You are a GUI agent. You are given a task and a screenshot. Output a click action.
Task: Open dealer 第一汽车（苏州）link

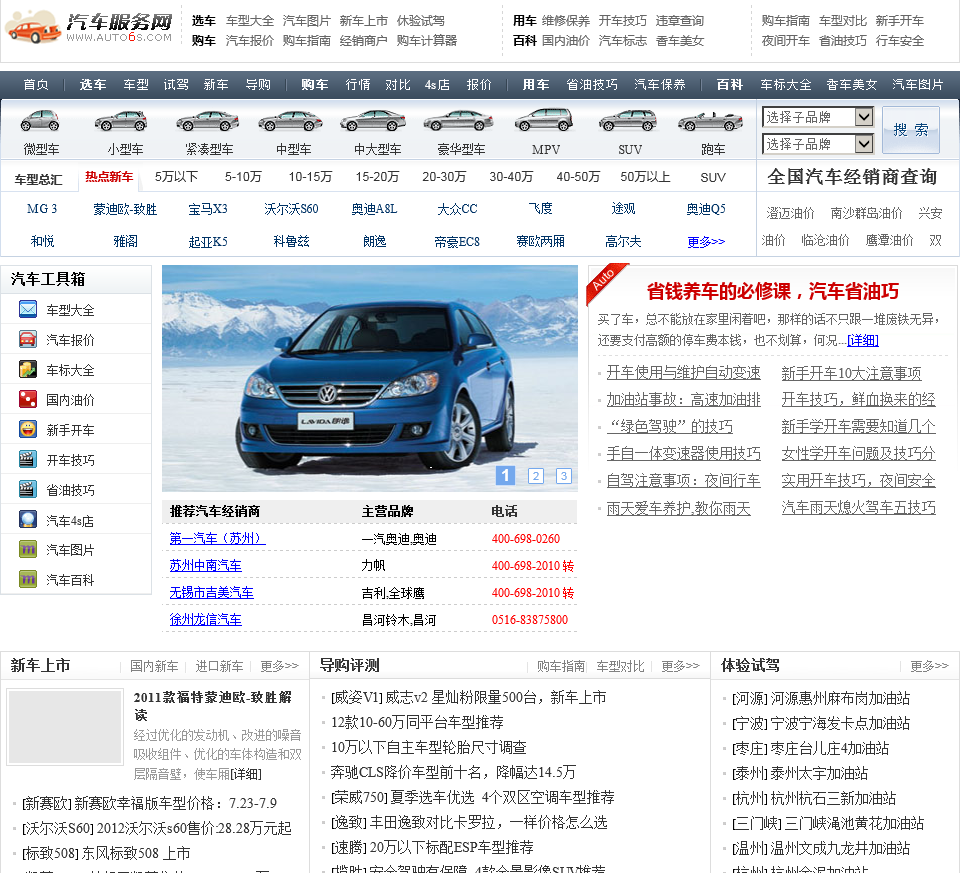217,539
